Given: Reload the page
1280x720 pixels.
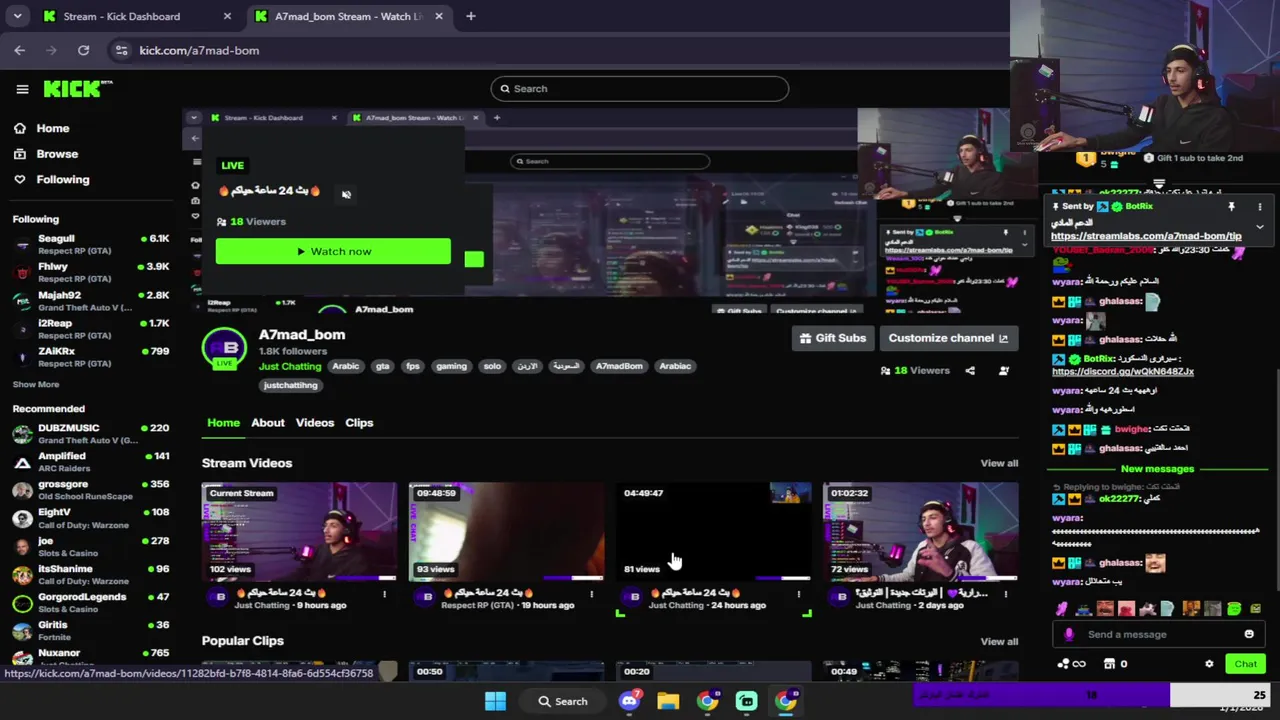Looking at the screenshot, I should (x=84, y=50).
